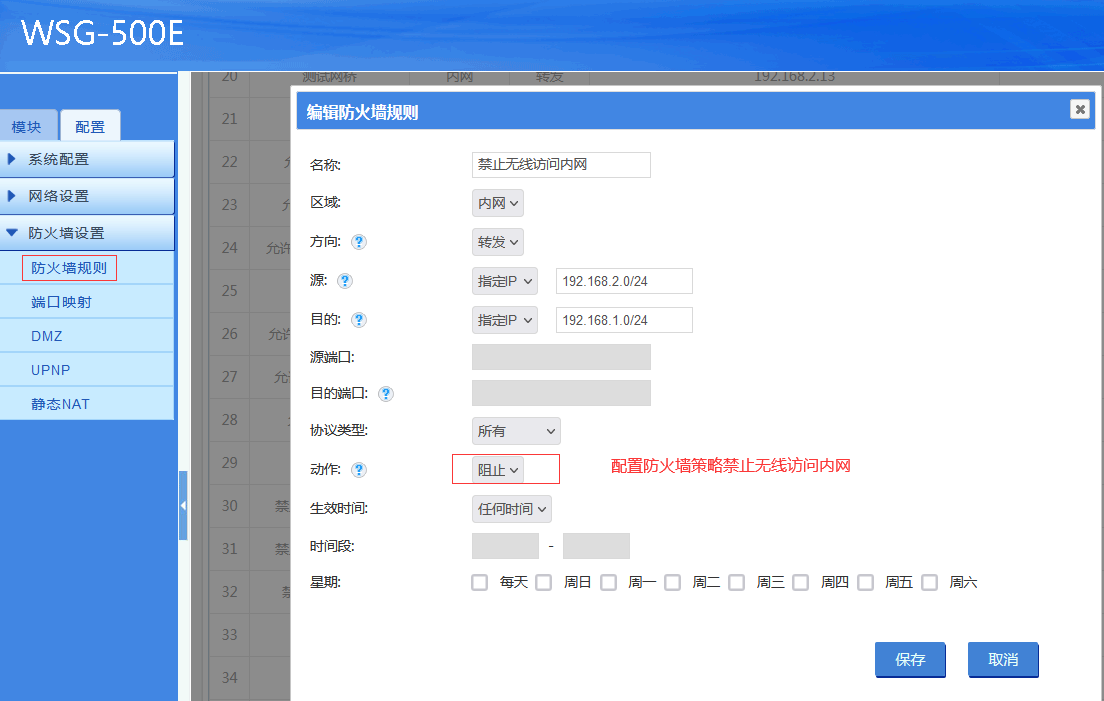
Task: Tick the 周六 checkbox
Action: (930, 582)
